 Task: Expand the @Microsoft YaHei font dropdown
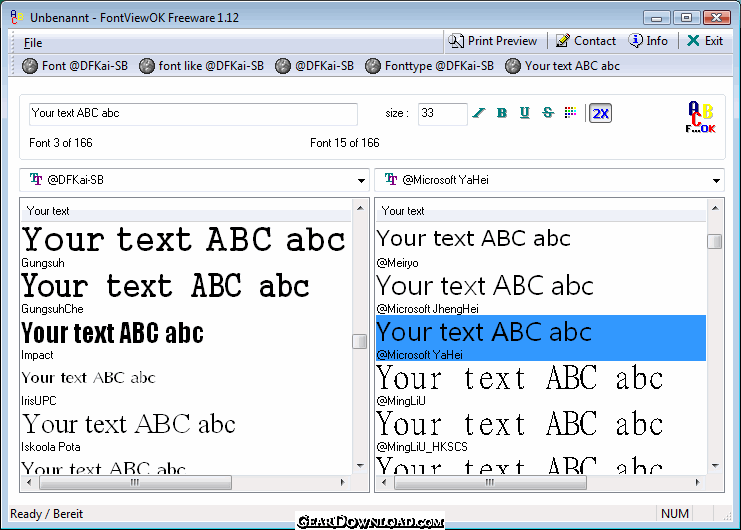pos(716,180)
